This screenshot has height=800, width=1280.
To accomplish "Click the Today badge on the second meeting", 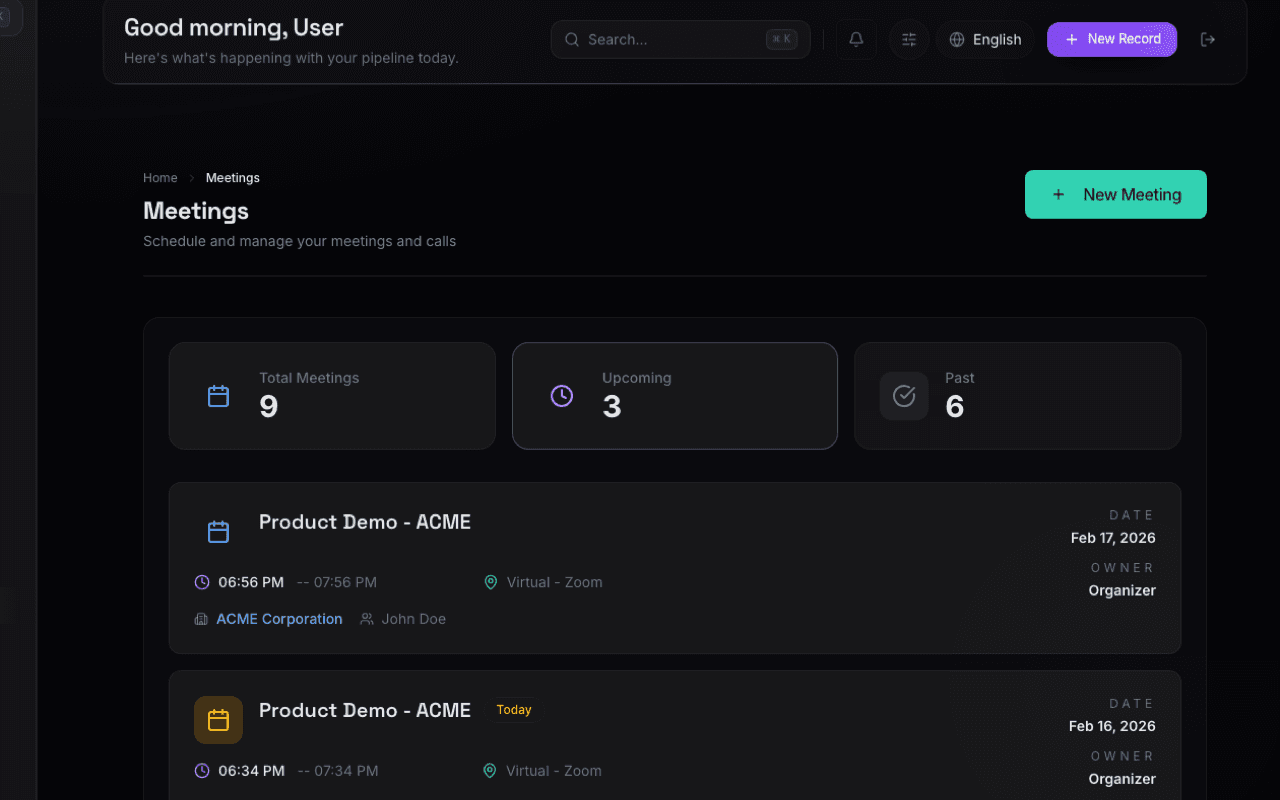I will click(x=513, y=710).
